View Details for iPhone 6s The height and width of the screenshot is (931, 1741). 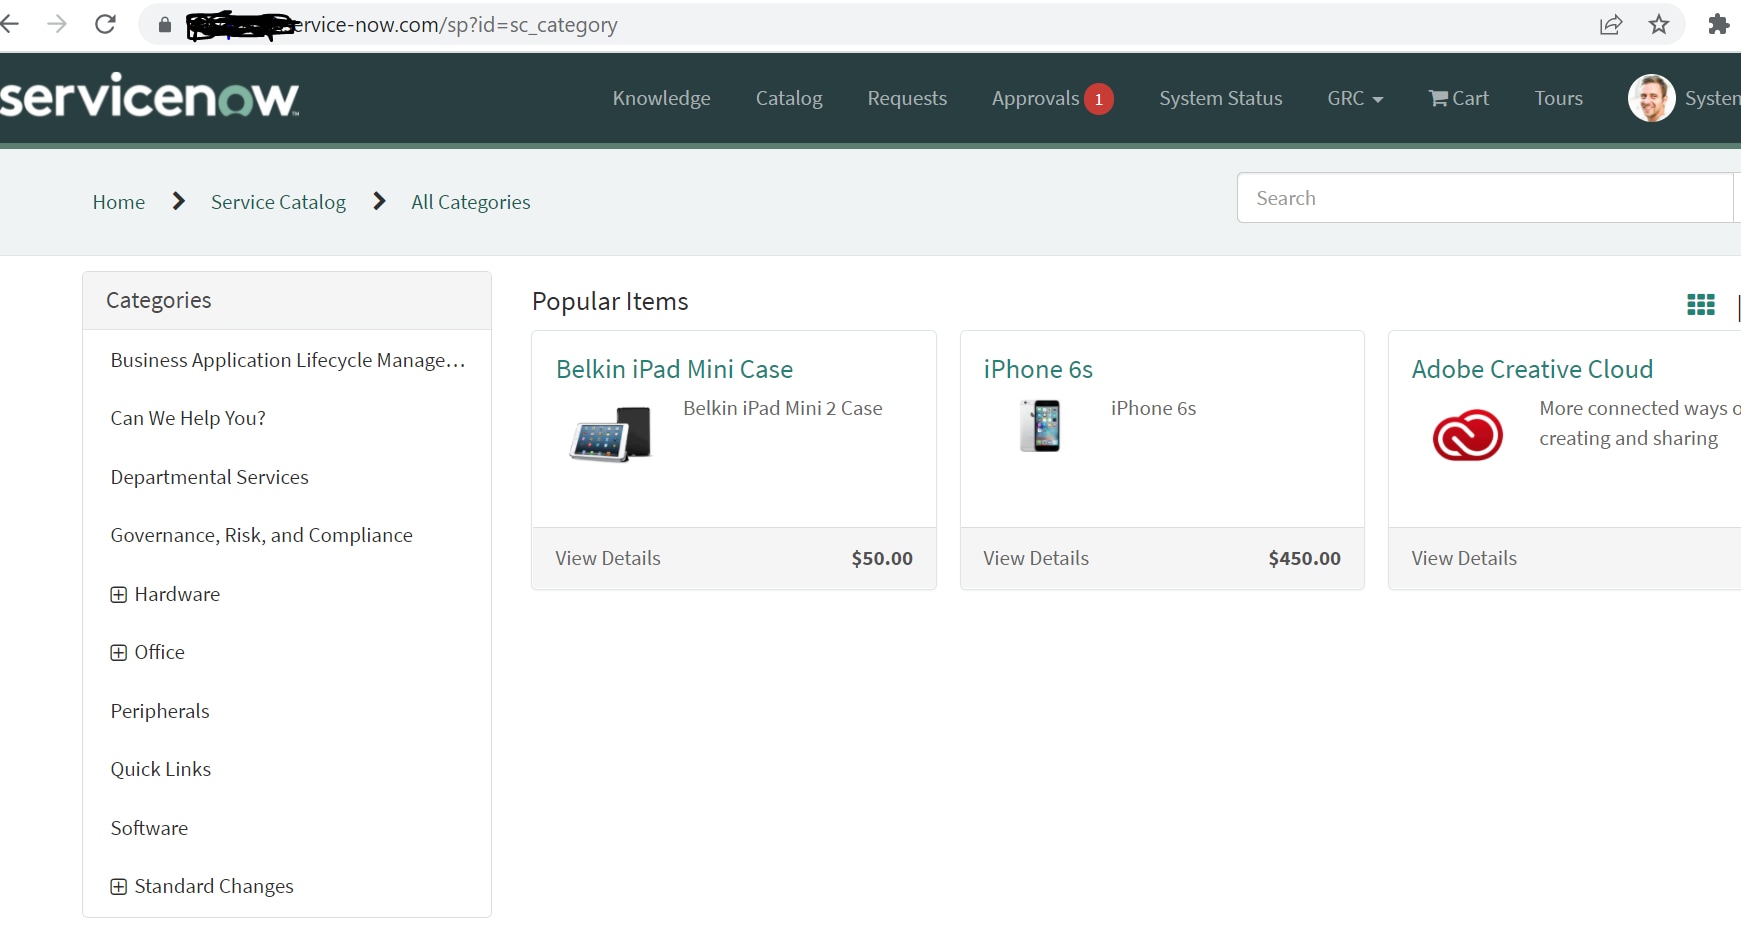[1036, 558]
